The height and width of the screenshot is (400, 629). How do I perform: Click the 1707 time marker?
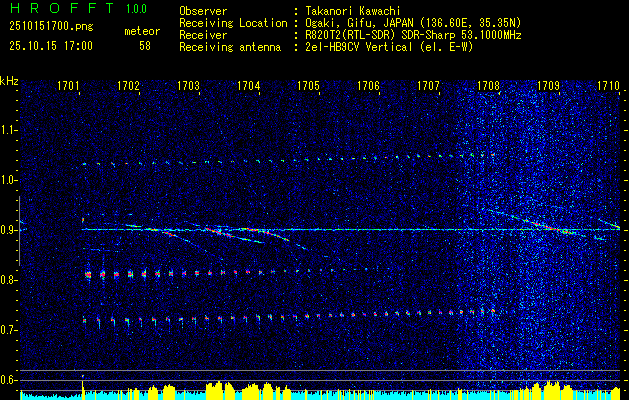pos(429,85)
